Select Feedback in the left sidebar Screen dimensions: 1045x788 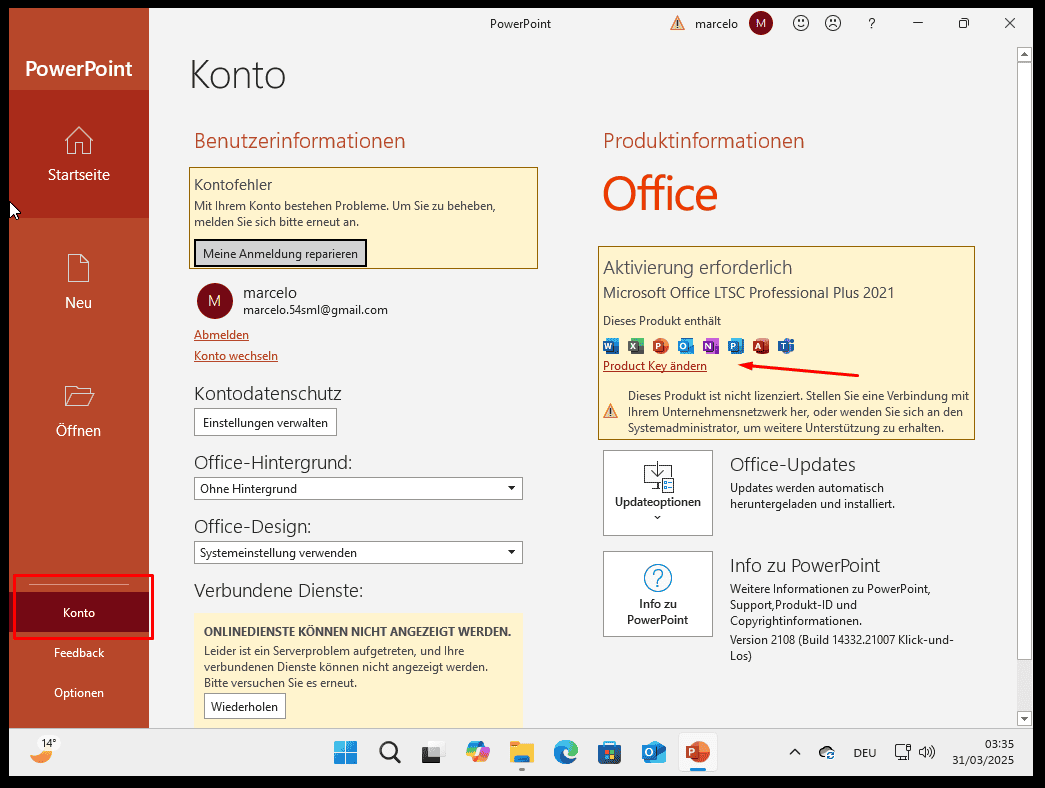point(79,653)
